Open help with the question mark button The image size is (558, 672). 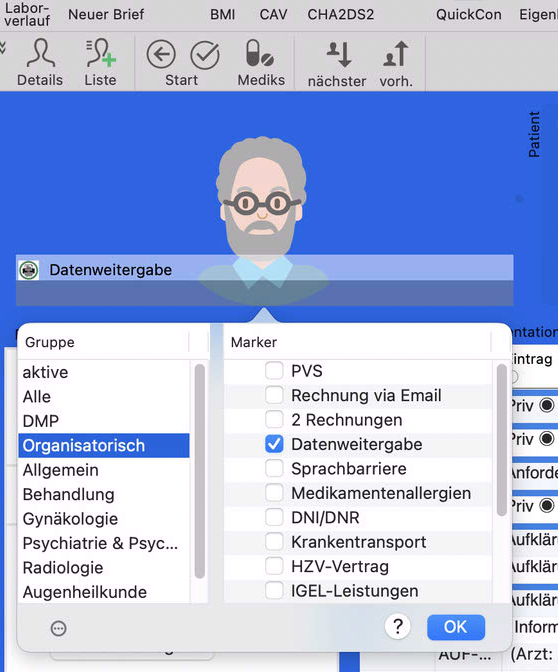tap(398, 627)
